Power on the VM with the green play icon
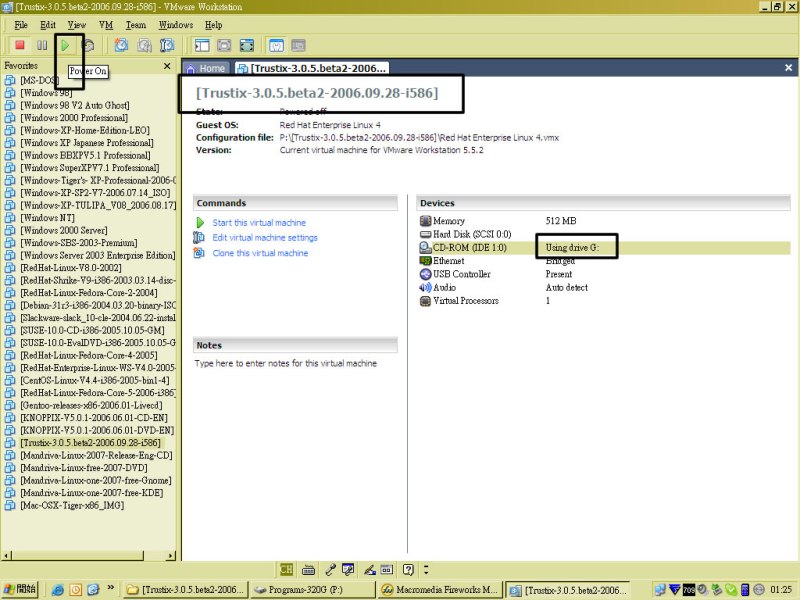The height and width of the screenshot is (600, 800). [x=65, y=45]
